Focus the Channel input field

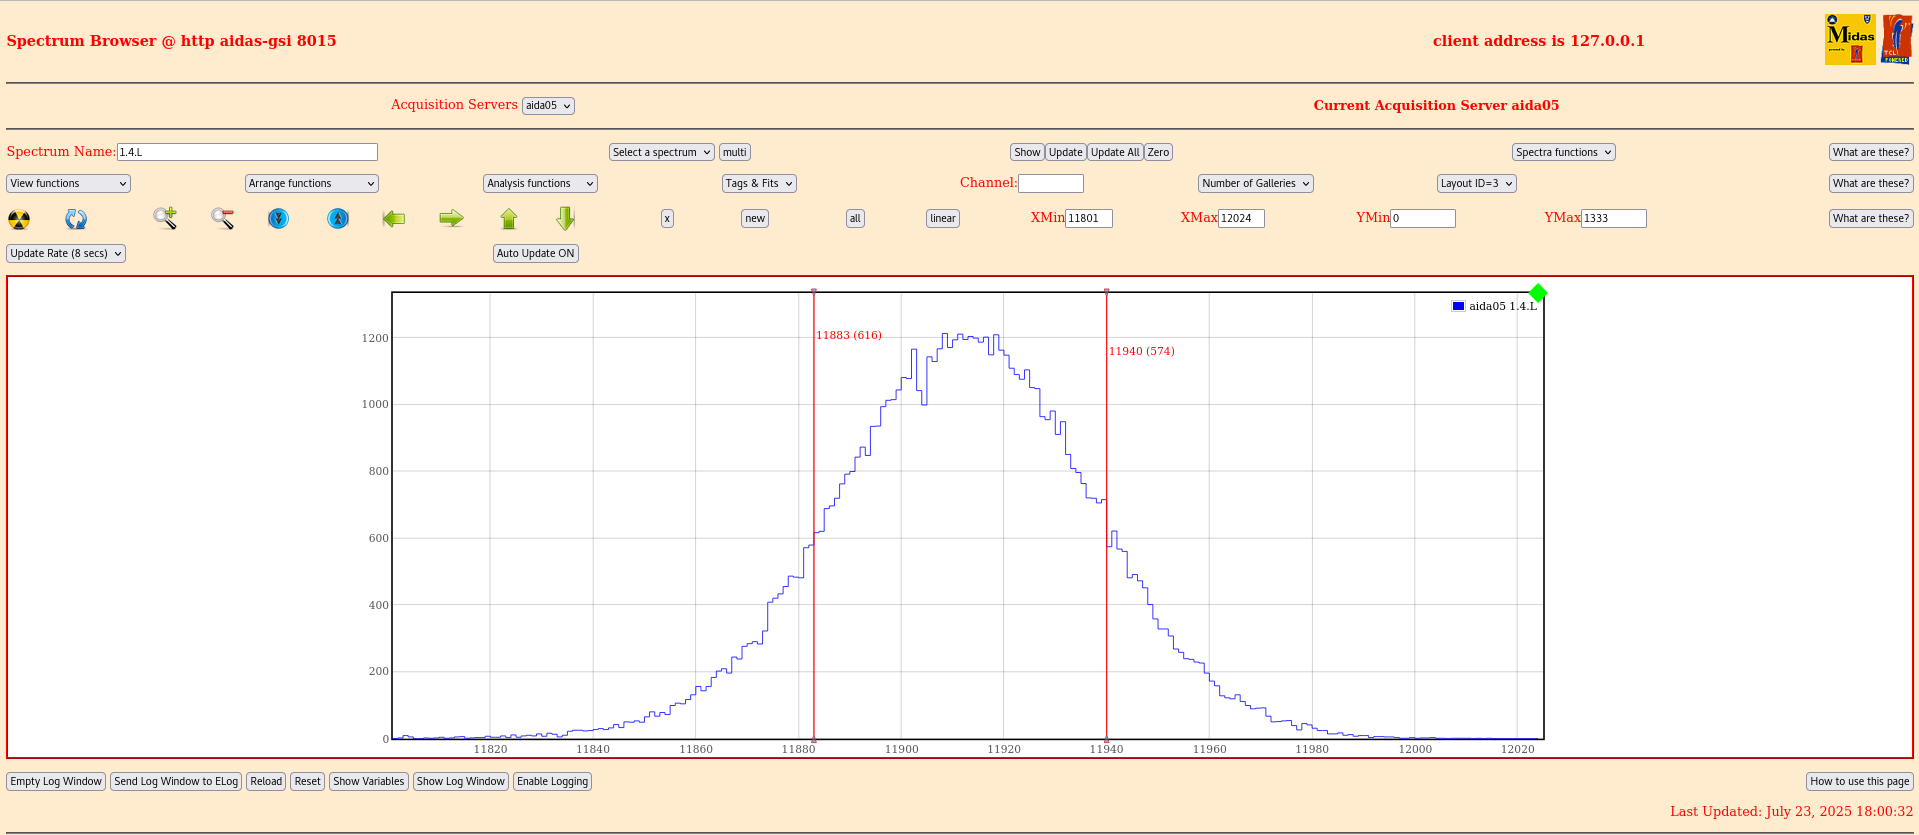click(x=1051, y=183)
